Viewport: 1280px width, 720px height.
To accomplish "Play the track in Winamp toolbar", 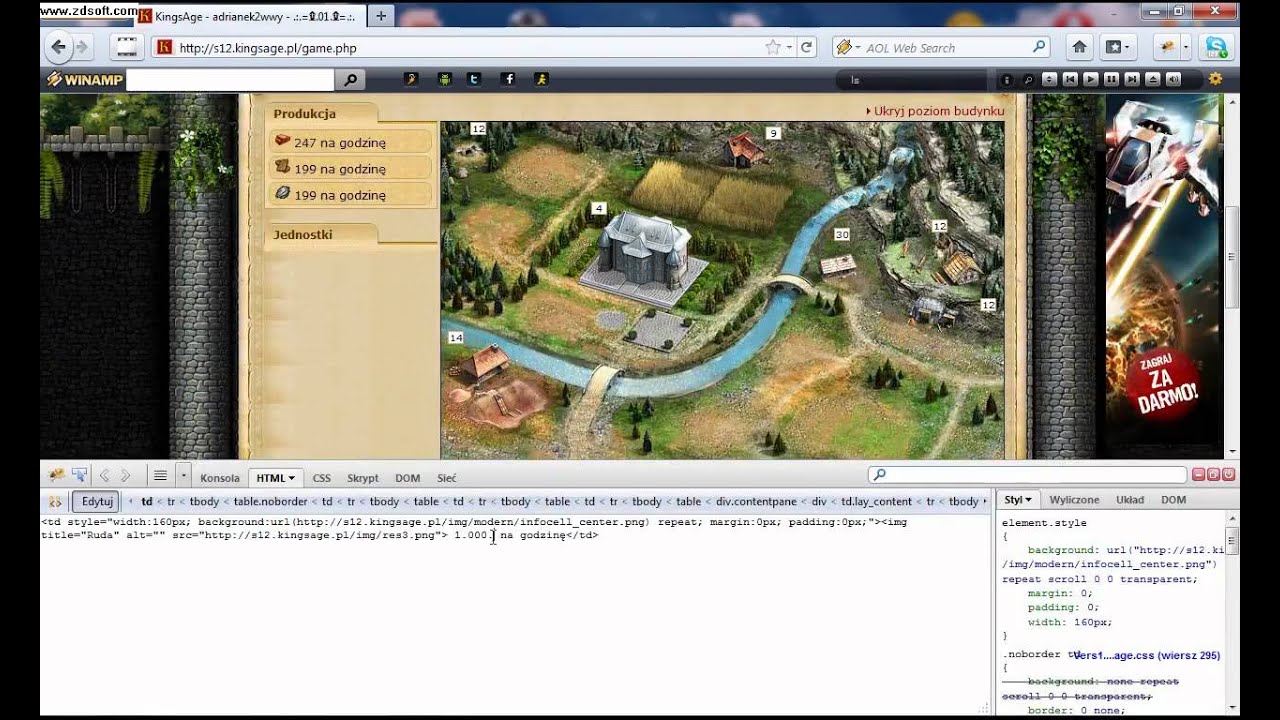I will (1091, 79).
